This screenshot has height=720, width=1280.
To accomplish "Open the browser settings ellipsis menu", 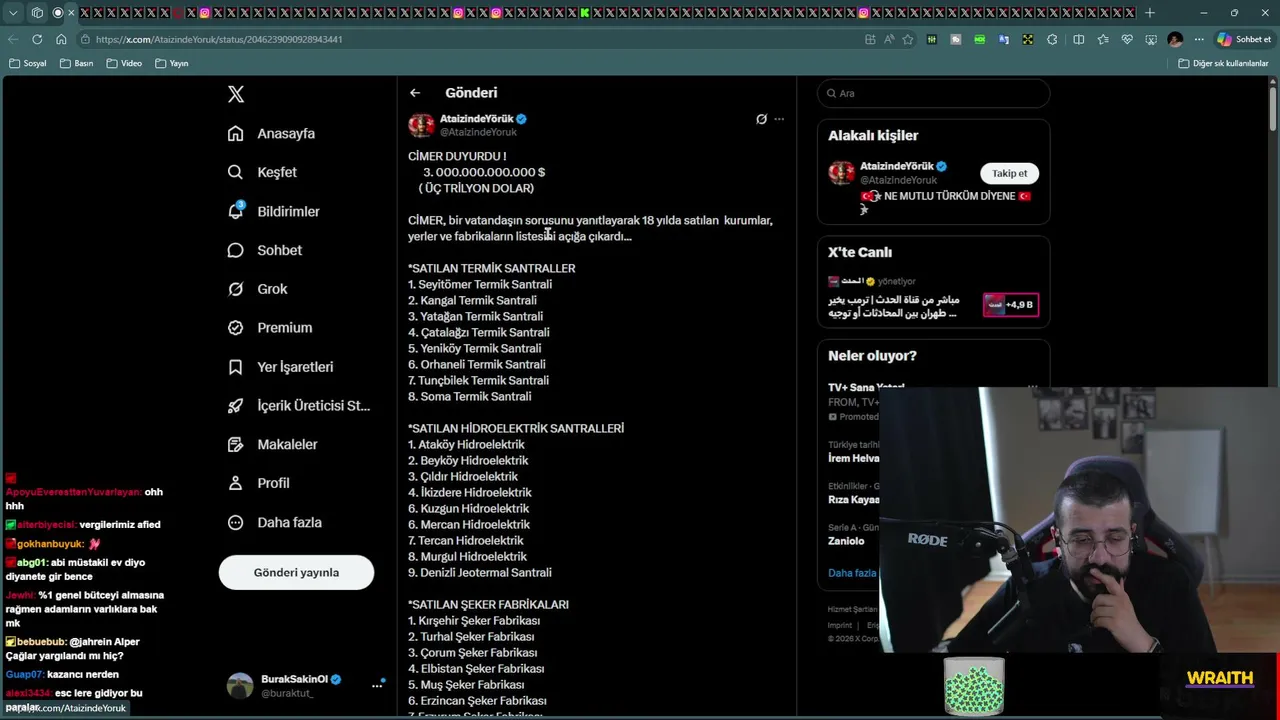I will [1199, 39].
